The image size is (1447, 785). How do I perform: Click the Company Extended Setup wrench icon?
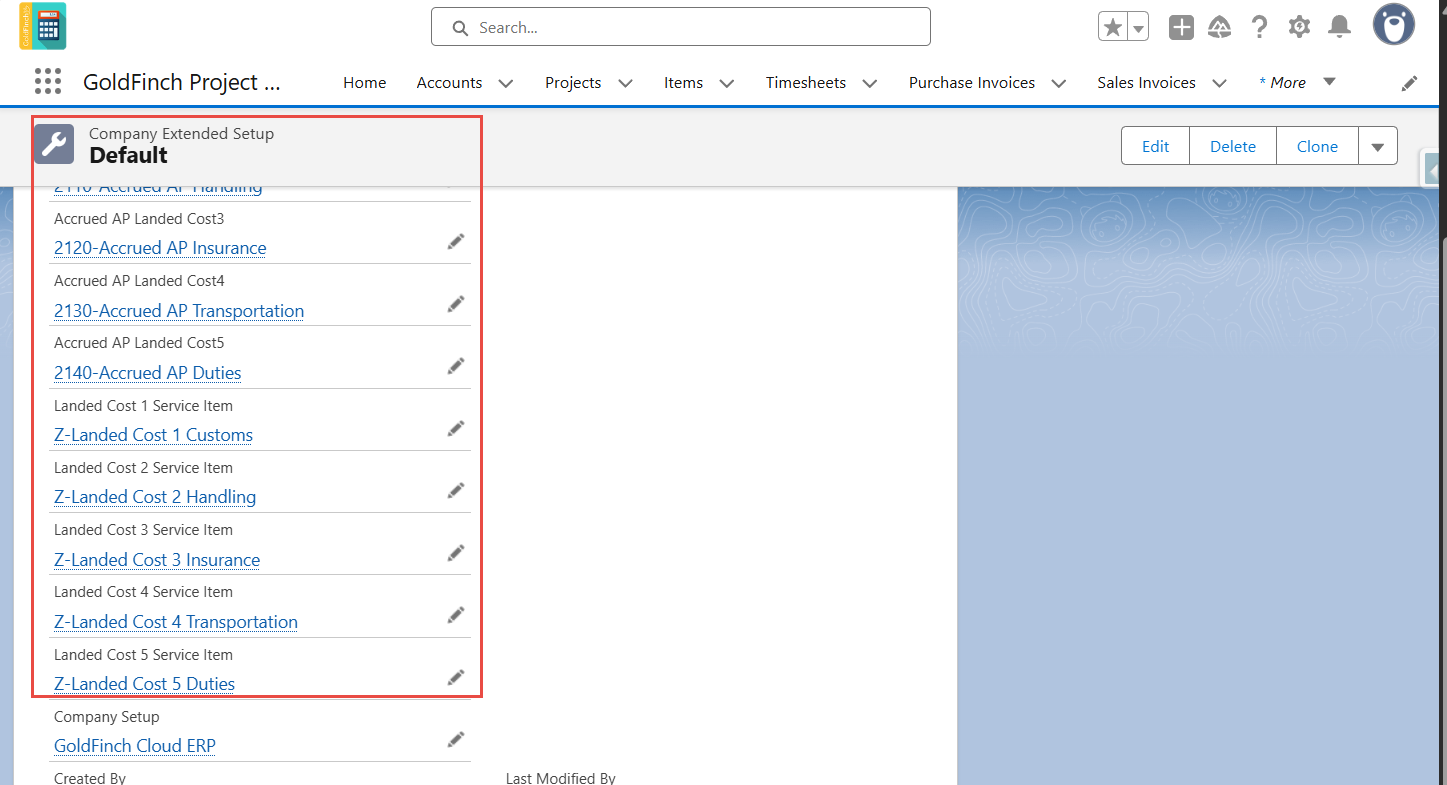point(54,144)
